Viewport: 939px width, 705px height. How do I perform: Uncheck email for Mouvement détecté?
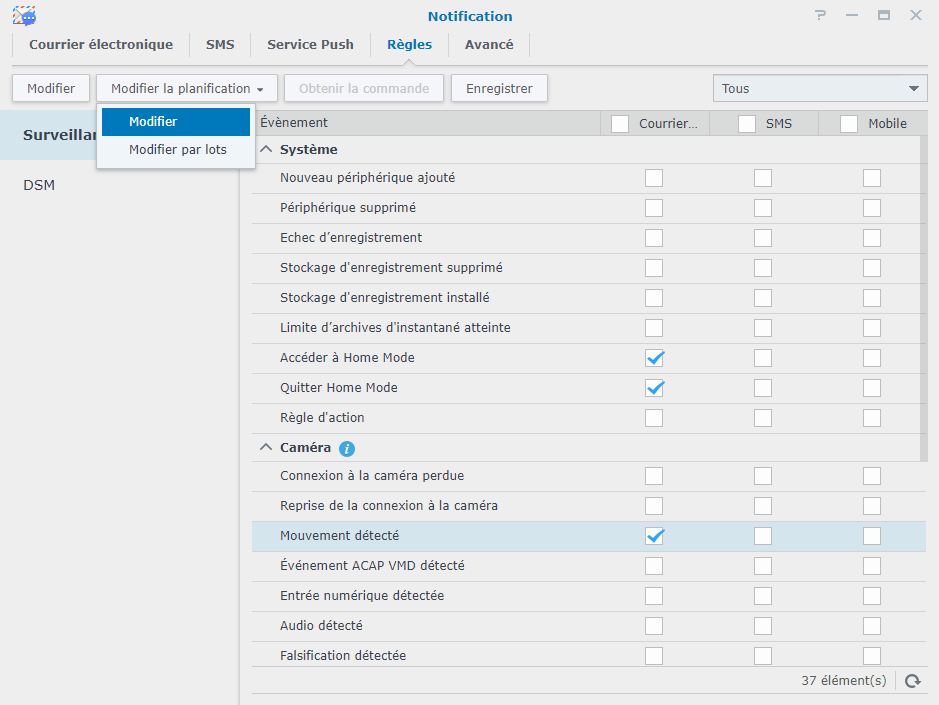point(654,536)
